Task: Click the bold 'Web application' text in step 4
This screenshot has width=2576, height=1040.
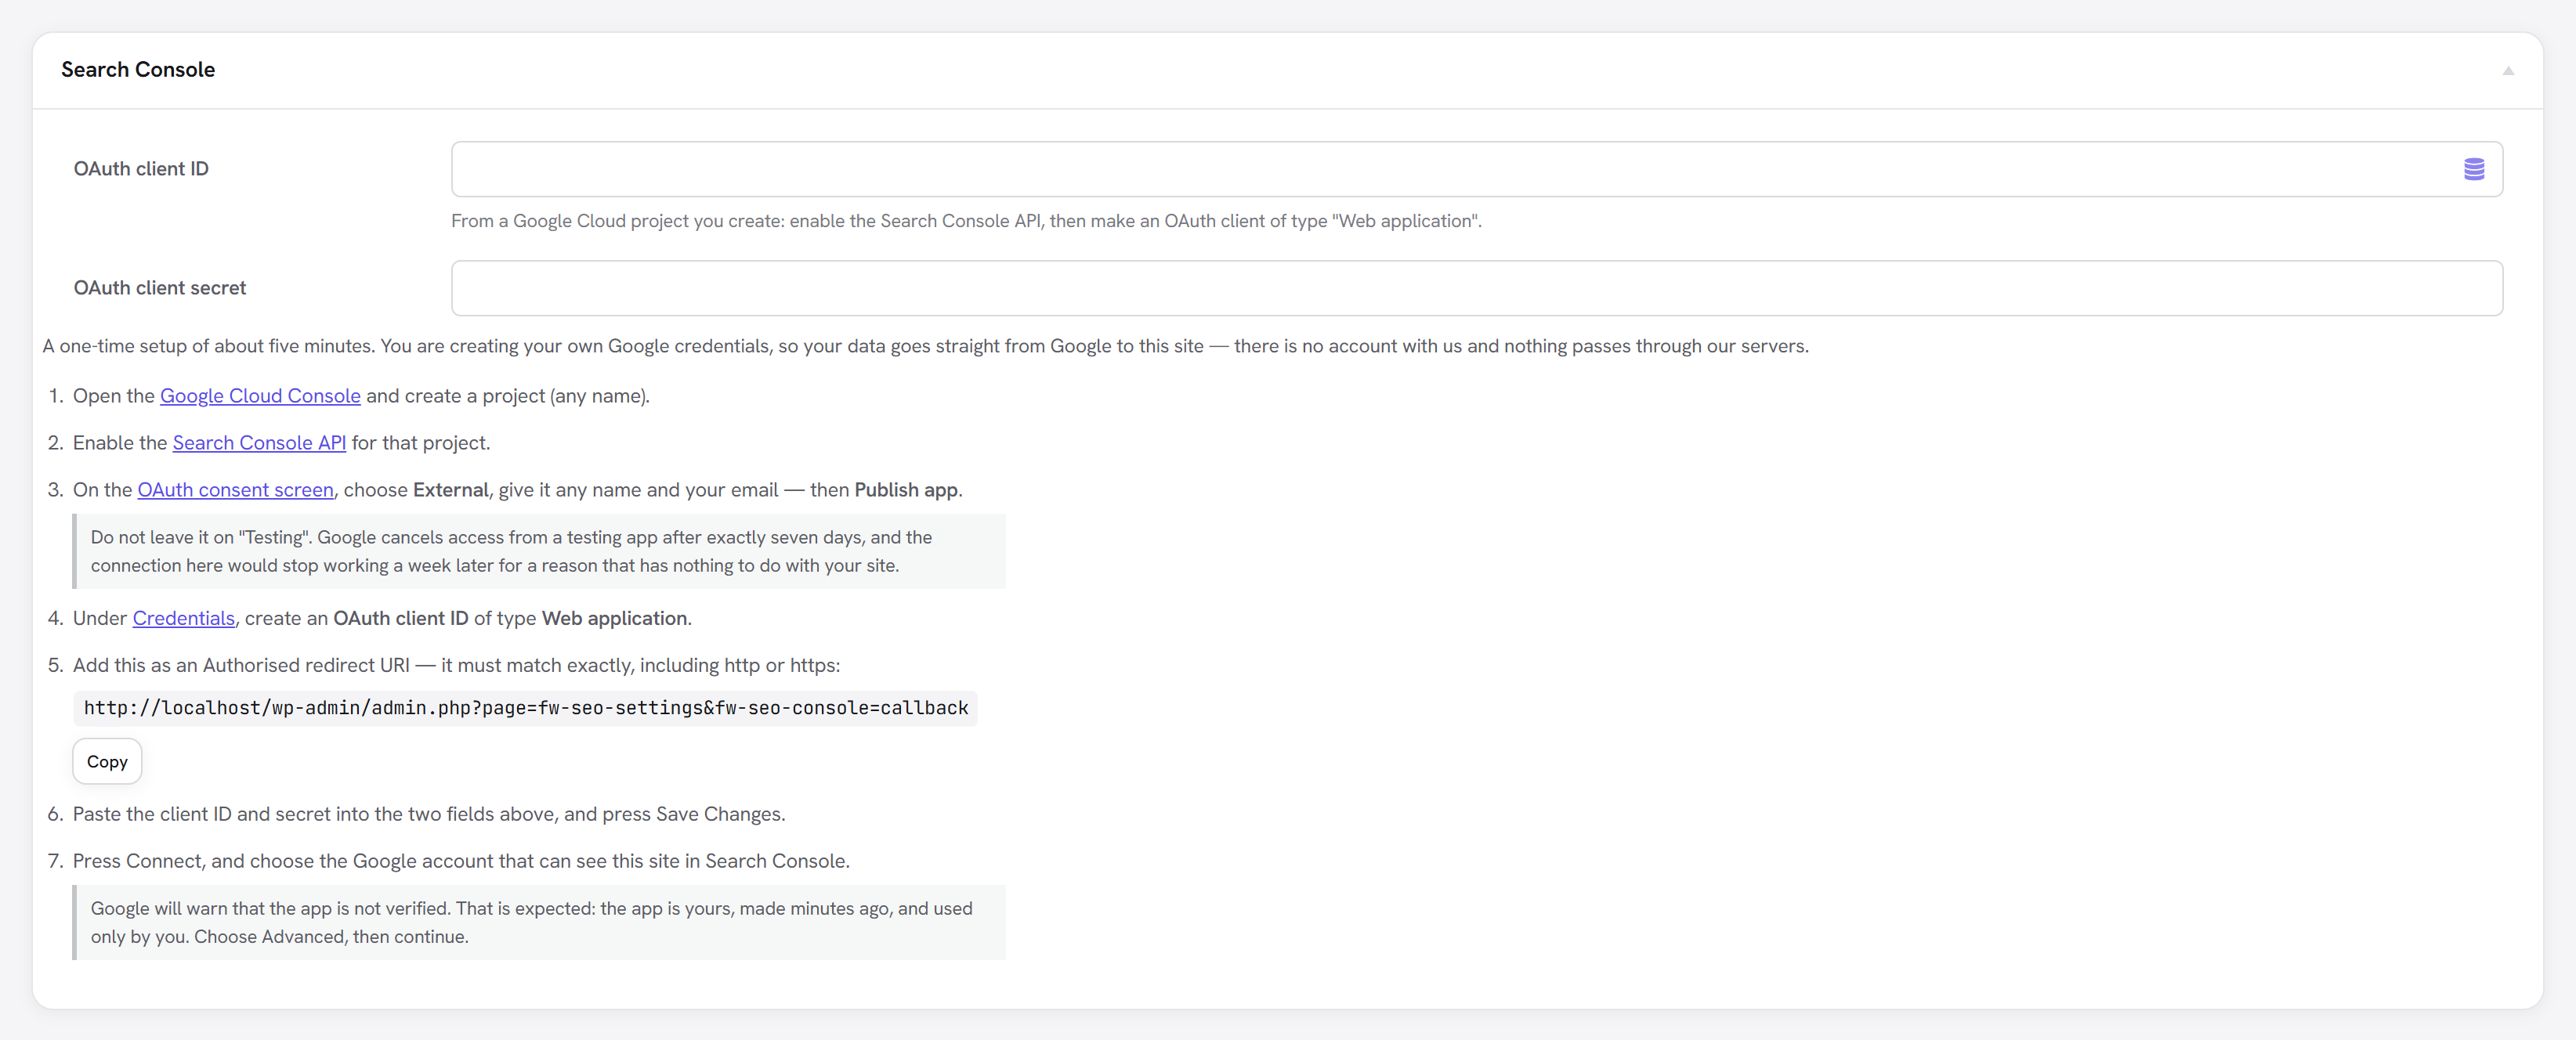Action: tap(614, 618)
